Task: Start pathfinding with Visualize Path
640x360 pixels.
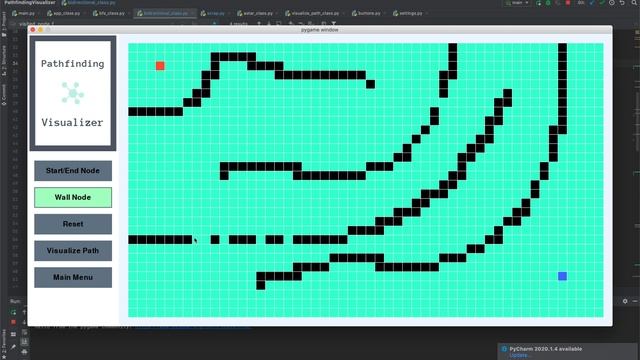Action: tap(73, 251)
